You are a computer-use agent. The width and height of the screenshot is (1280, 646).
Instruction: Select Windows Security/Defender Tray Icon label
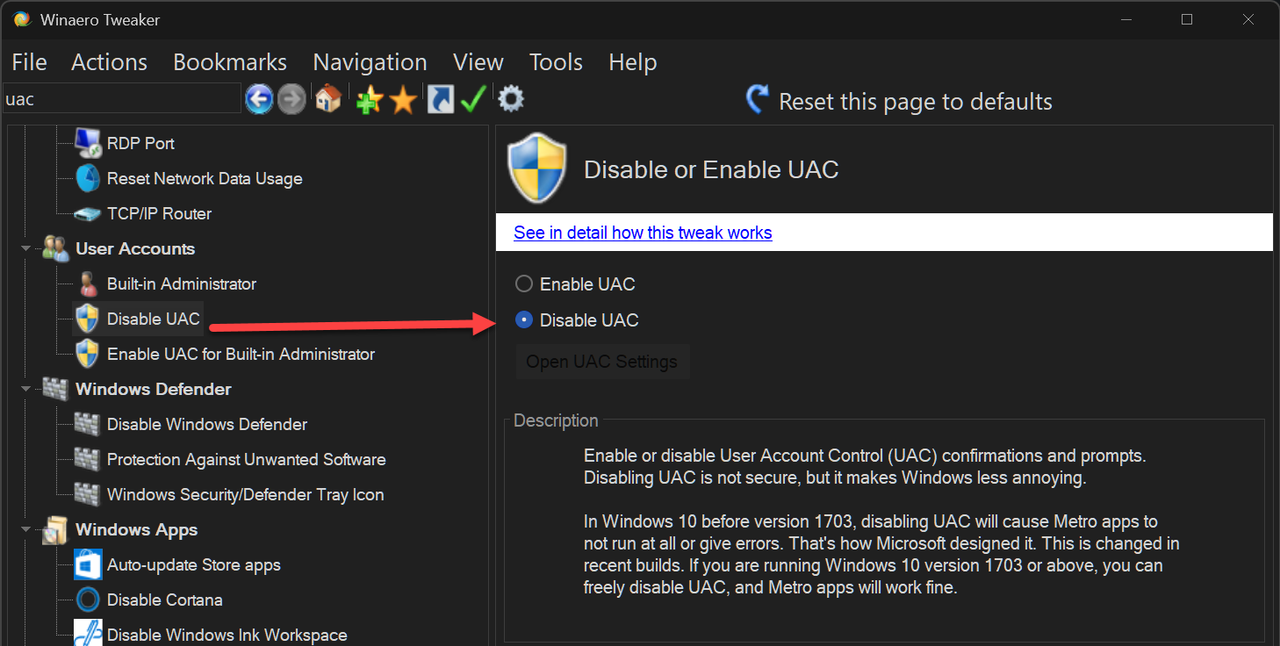[245, 495]
